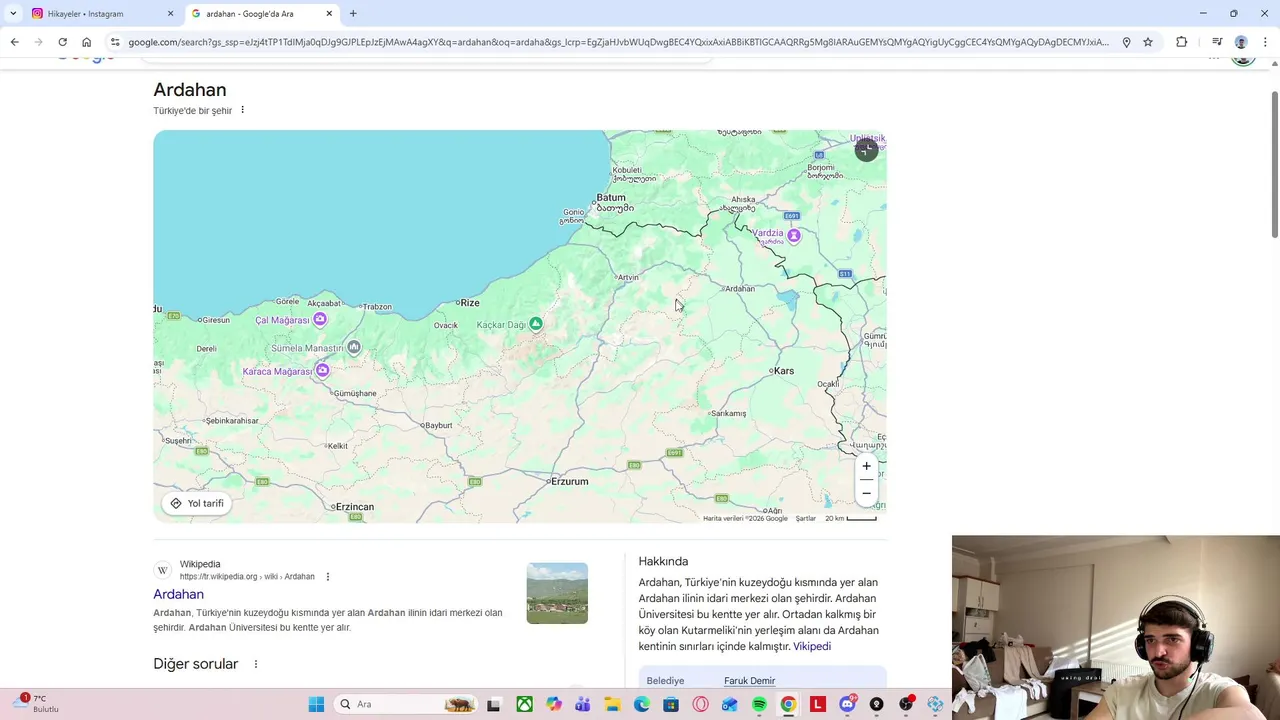Open Outlook from taskbar

tap(729, 704)
